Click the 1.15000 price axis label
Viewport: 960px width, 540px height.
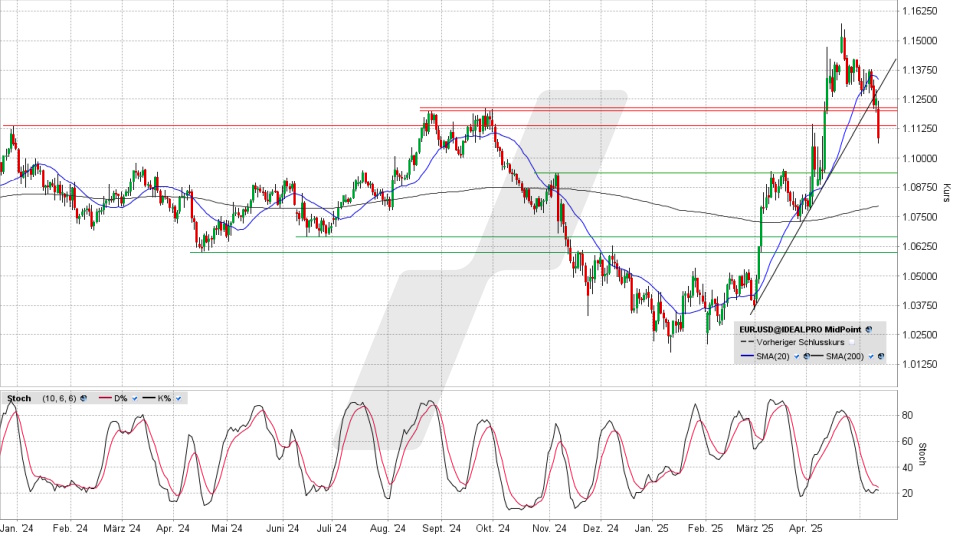[x=919, y=40]
